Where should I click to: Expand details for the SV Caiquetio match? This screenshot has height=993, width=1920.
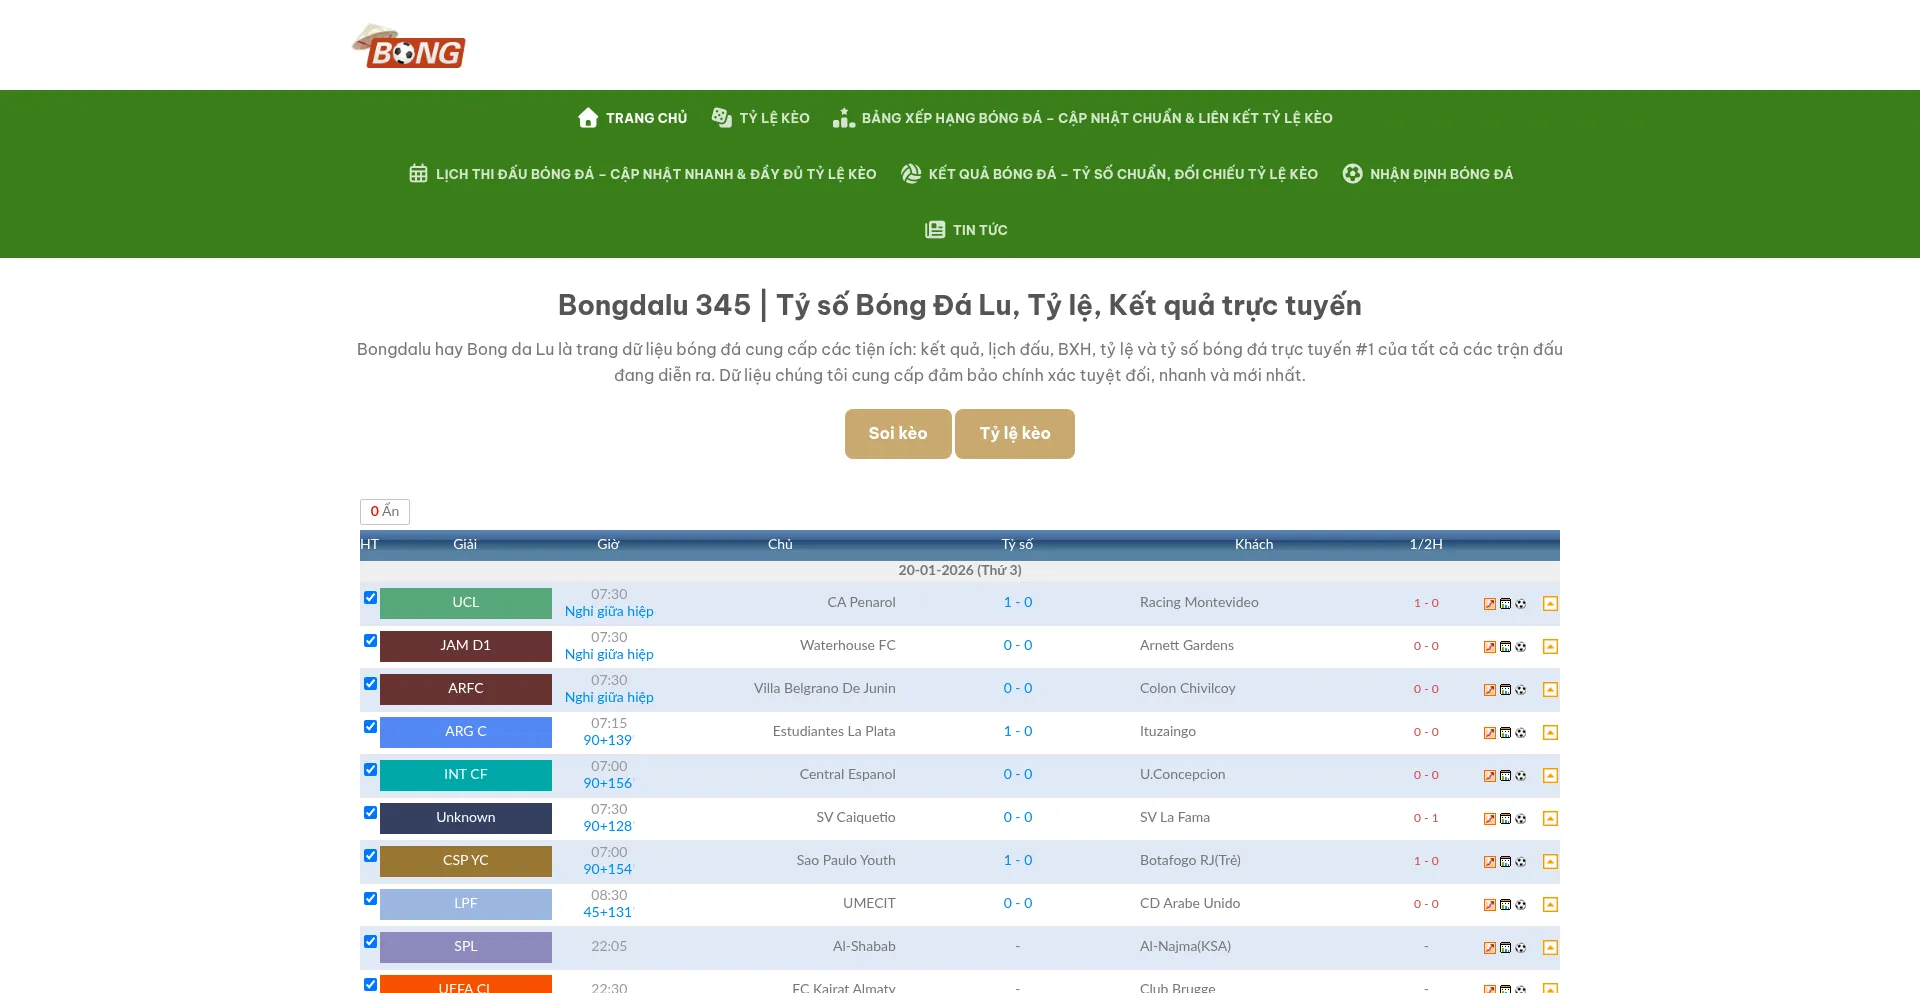(1550, 817)
